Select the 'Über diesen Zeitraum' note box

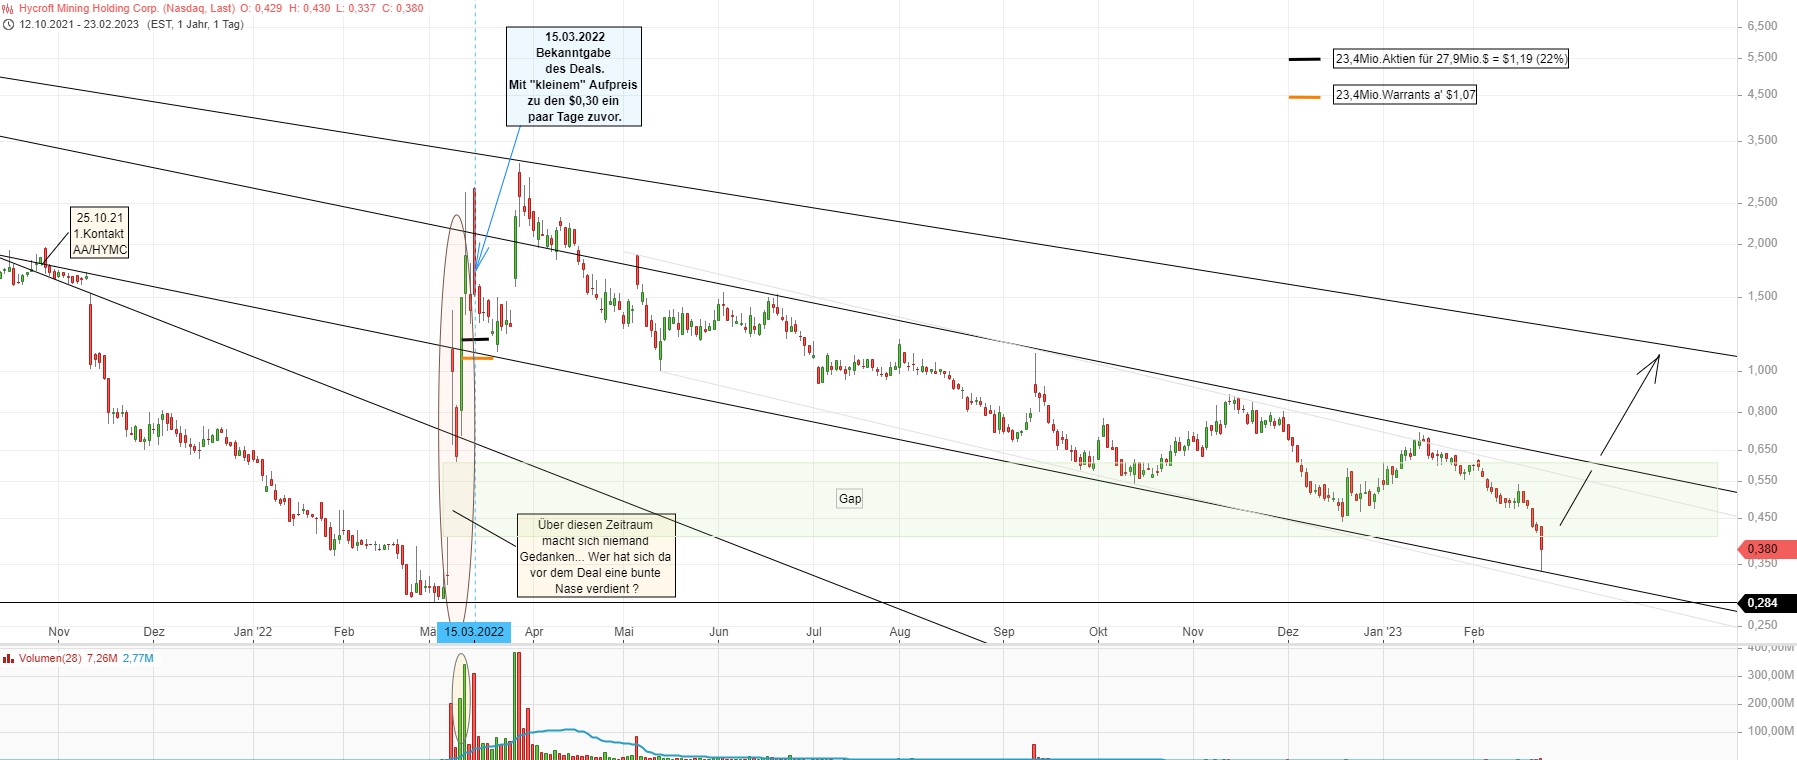[596, 556]
